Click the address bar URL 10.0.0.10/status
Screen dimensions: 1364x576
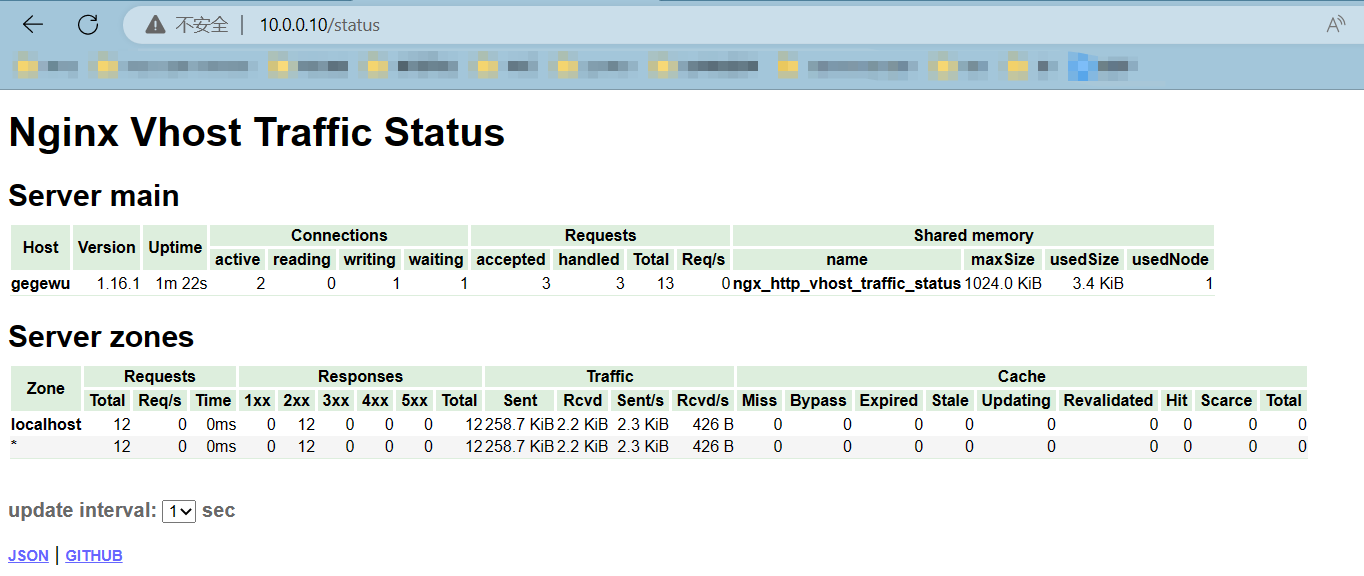(320, 25)
